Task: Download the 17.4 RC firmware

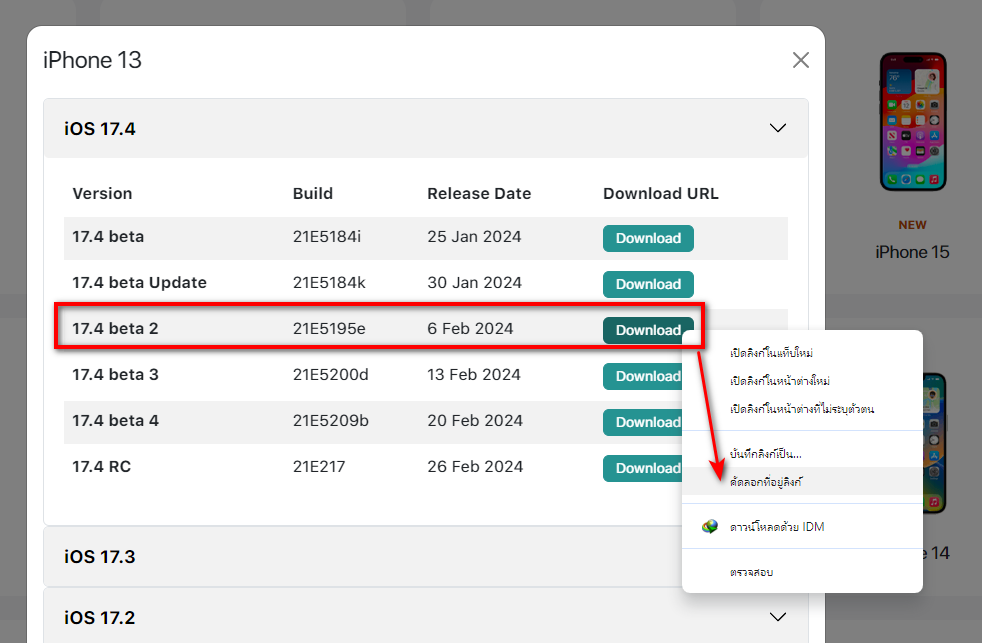Action: coord(643,468)
